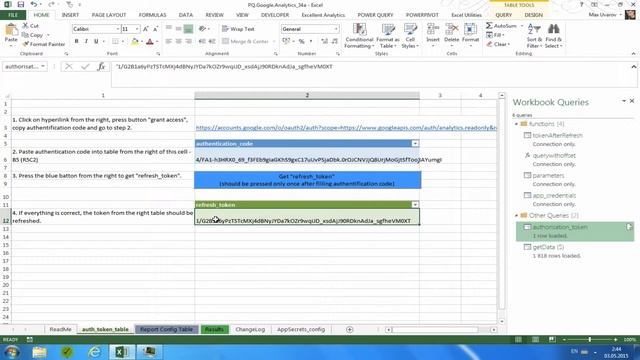This screenshot has width=640, height=360.
Task: Click the Fill Color bucket icon
Action: tap(134, 41)
